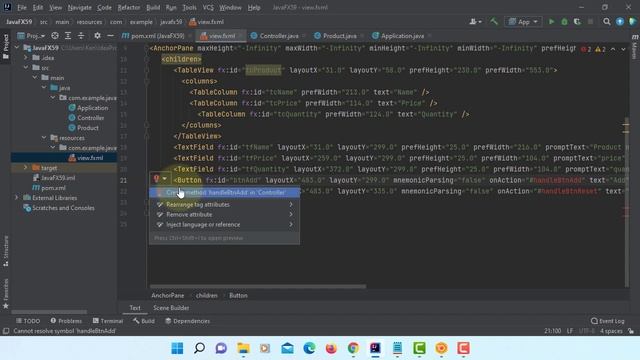Open the Problems tool window

point(66,321)
